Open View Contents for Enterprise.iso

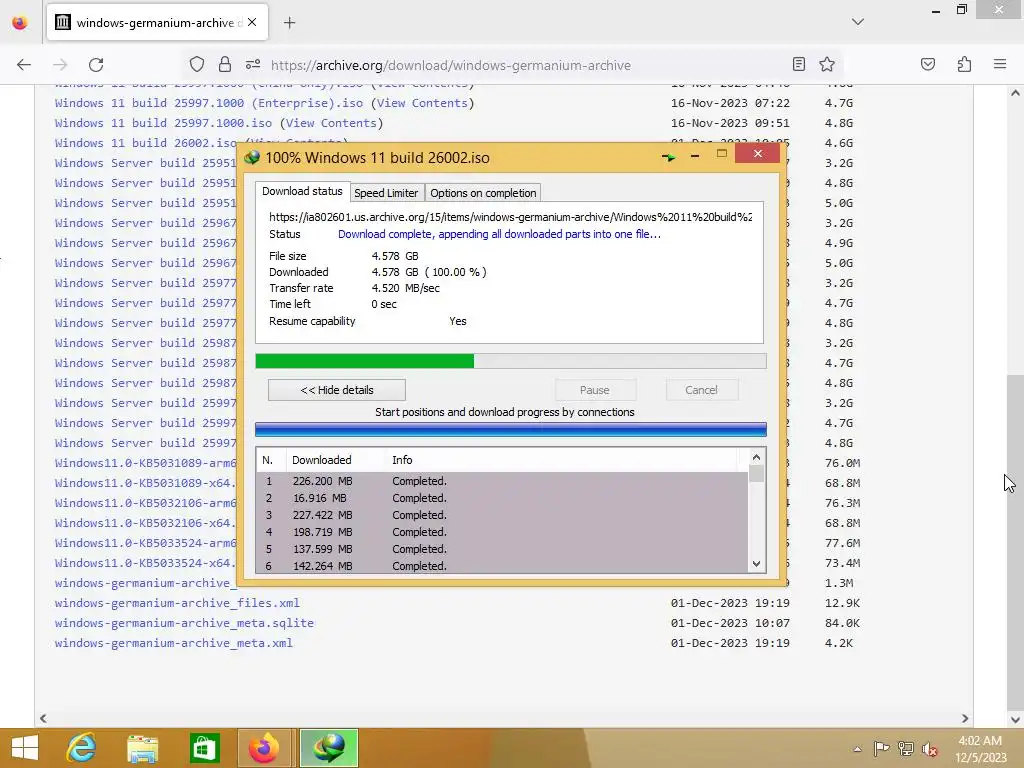423,103
